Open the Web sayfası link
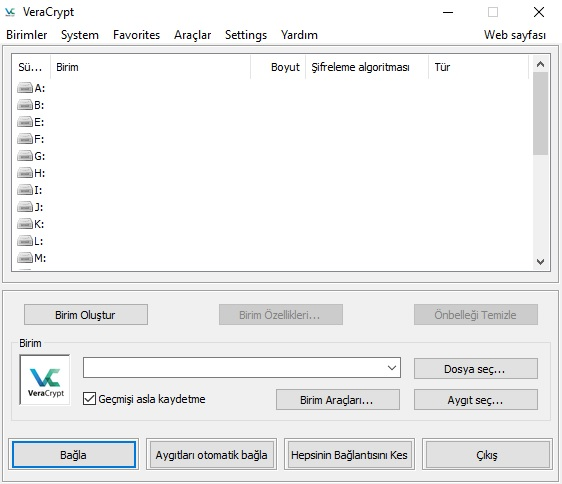Viewport: 562px width, 484px height. pos(515,35)
